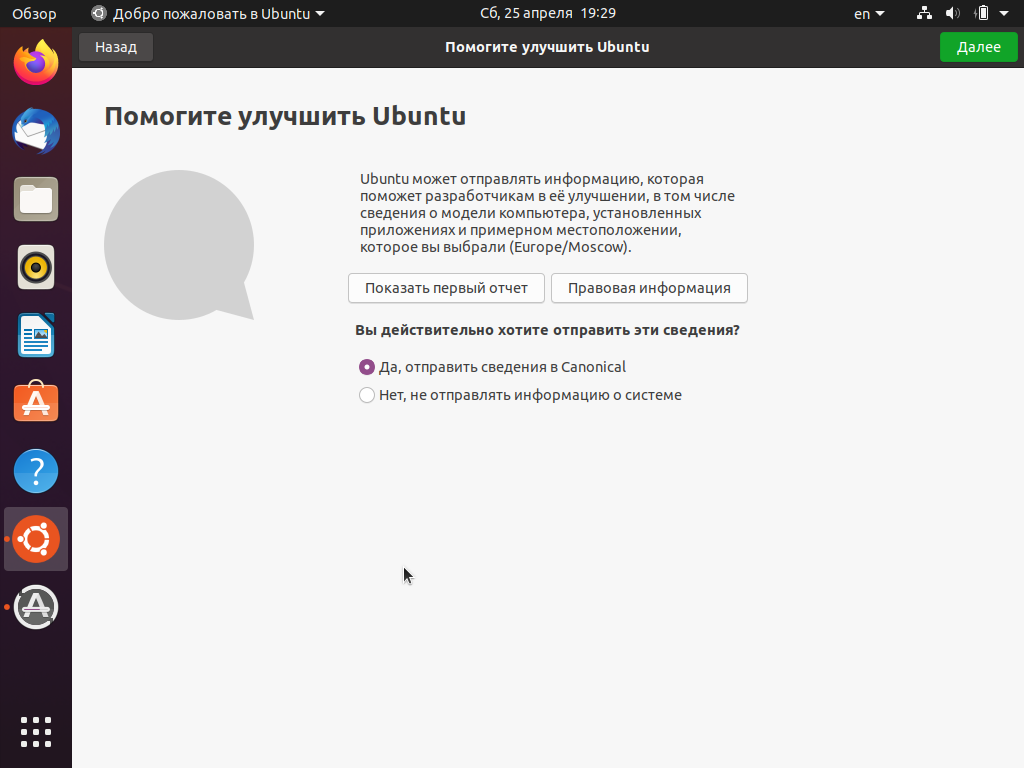Click the Обзор activities button
Image resolution: width=1024 pixels, height=768 pixels.
coord(34,14)
